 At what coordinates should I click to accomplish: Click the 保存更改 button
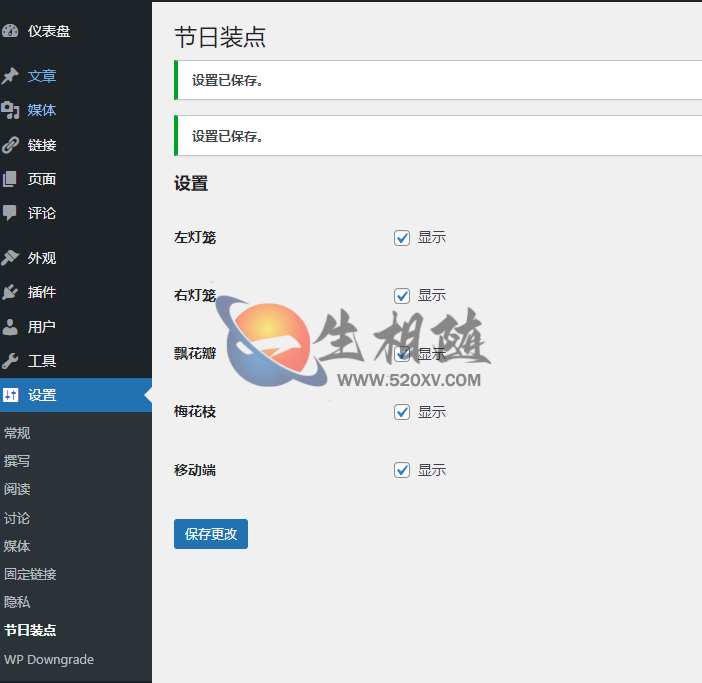click(x=211, y=534)
